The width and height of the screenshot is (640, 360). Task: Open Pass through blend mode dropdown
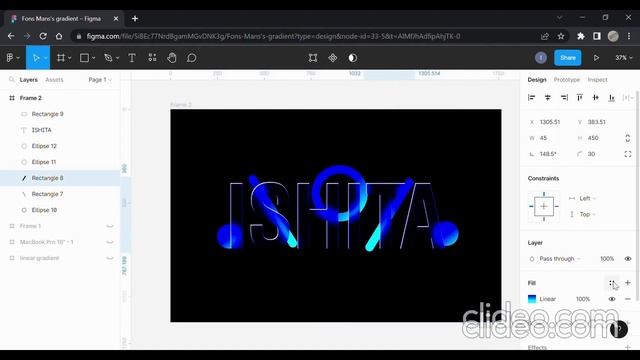pyautogui.click(x=560, y=259)
